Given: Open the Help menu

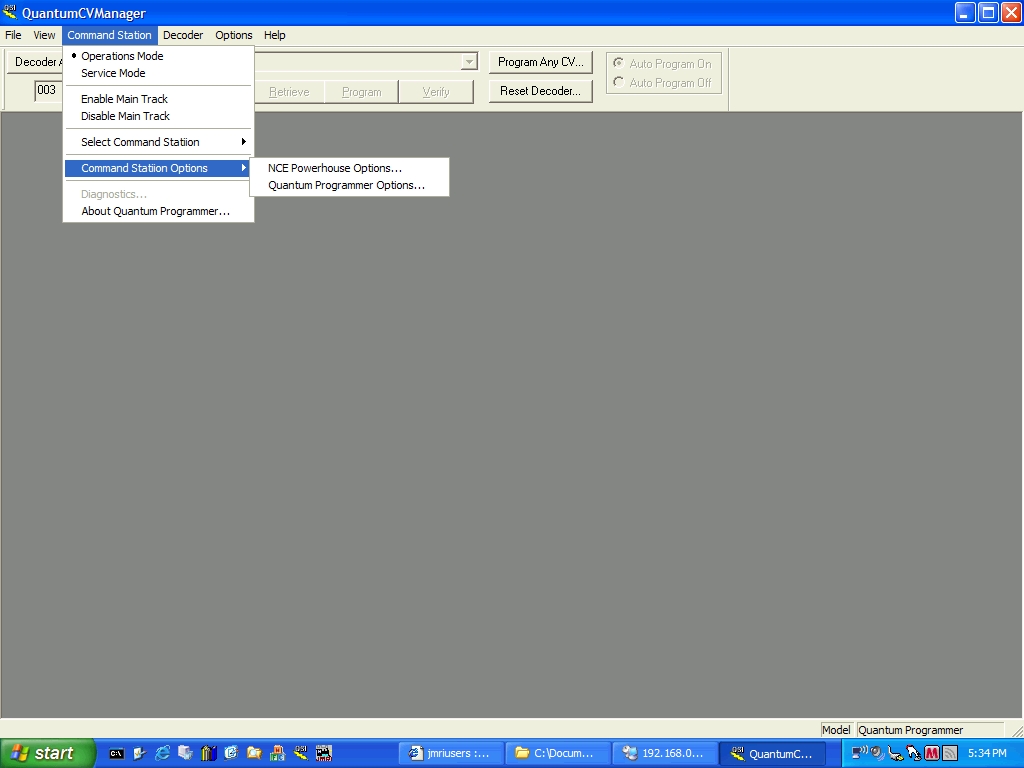Looking at the screenshot, I should [x=275, y=35].
